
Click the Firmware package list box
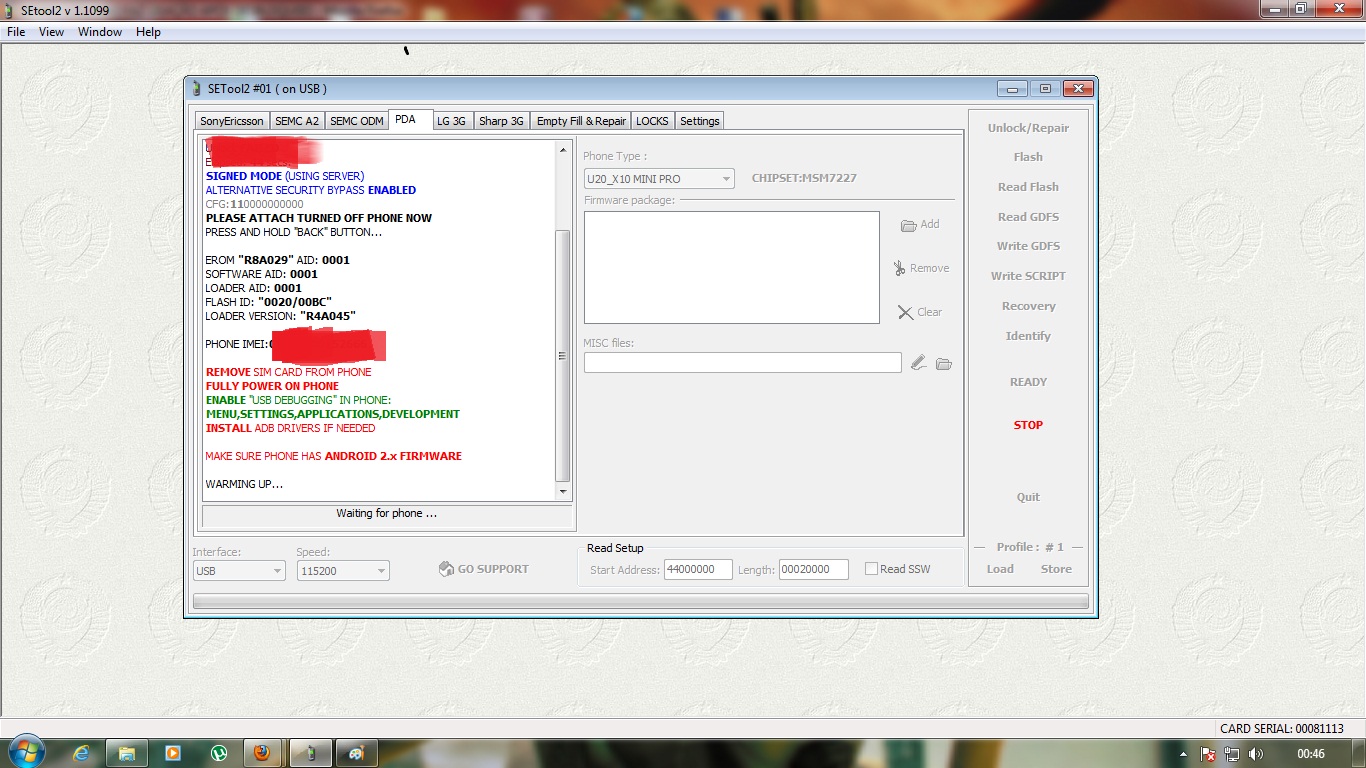coord(732,267)
